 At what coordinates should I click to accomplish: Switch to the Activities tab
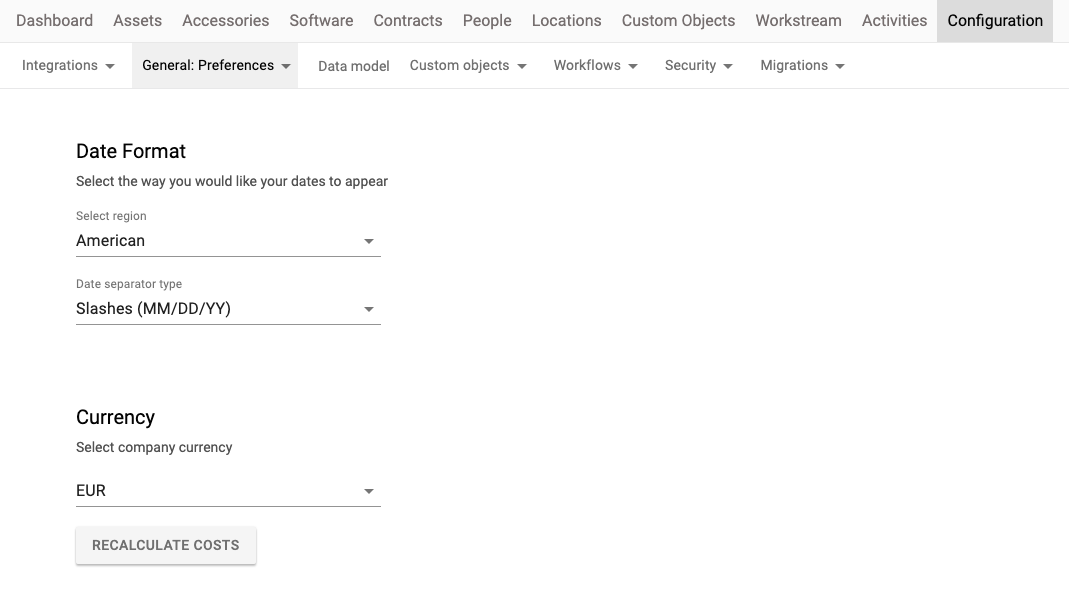point(894,20)
